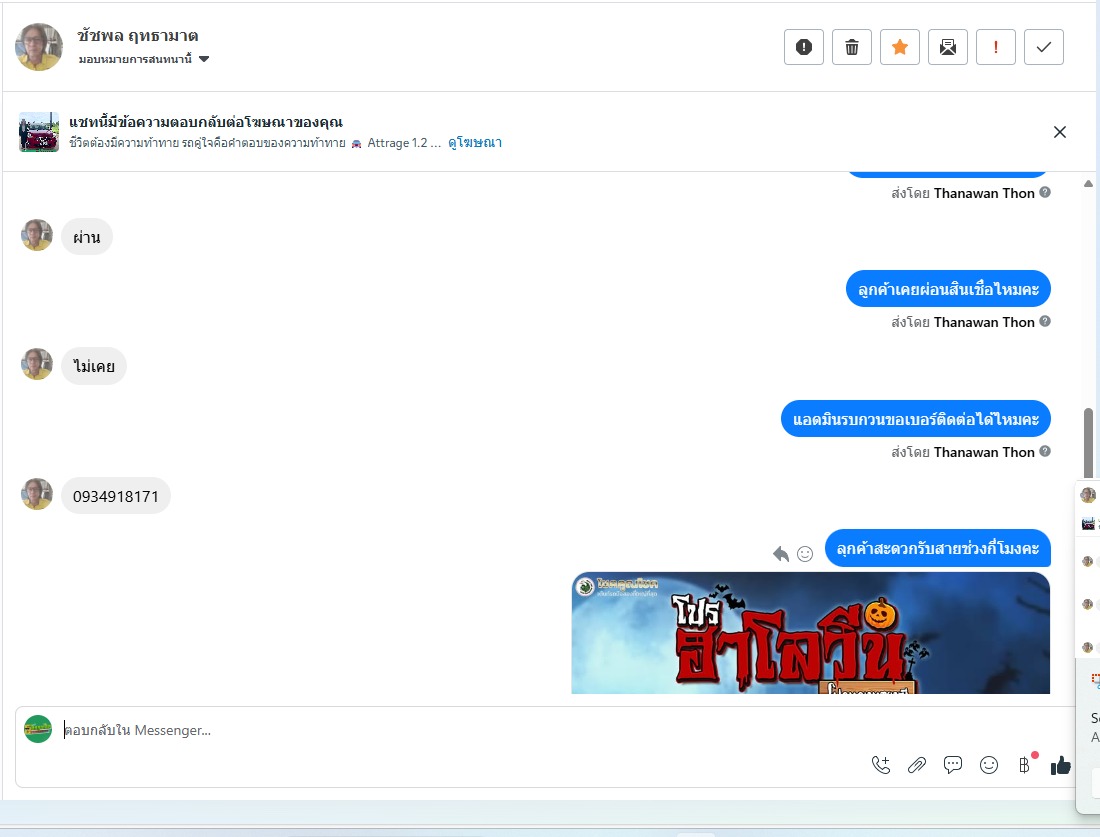
Task: Mark conversation done with checkmark button
Action: [x=1044, y=47]
